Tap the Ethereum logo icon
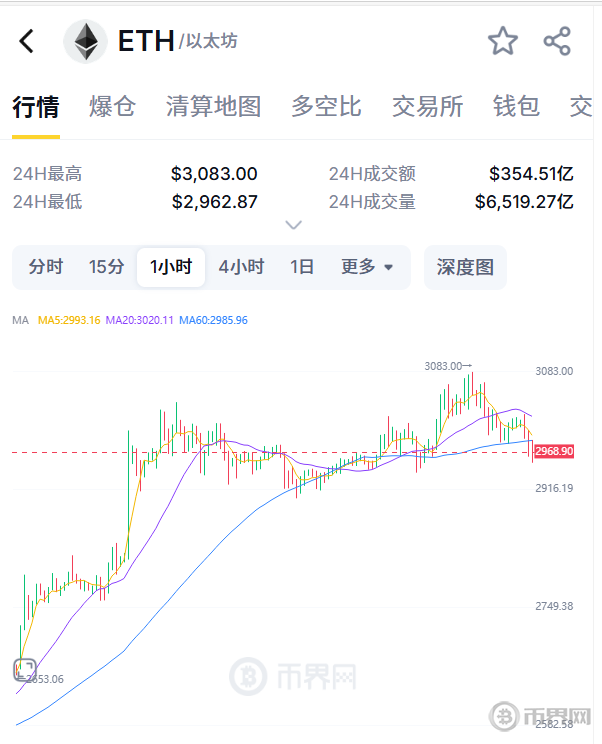602x744 pixels. click(86, 41)
